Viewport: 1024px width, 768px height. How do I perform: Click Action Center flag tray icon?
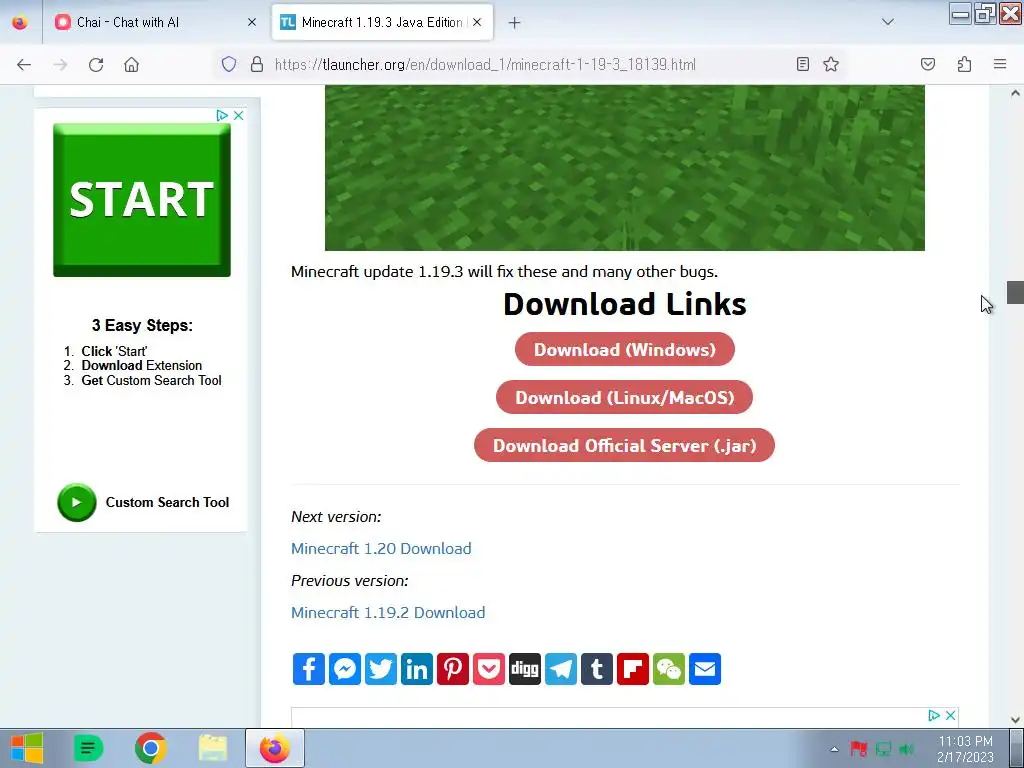coord(859,749)
